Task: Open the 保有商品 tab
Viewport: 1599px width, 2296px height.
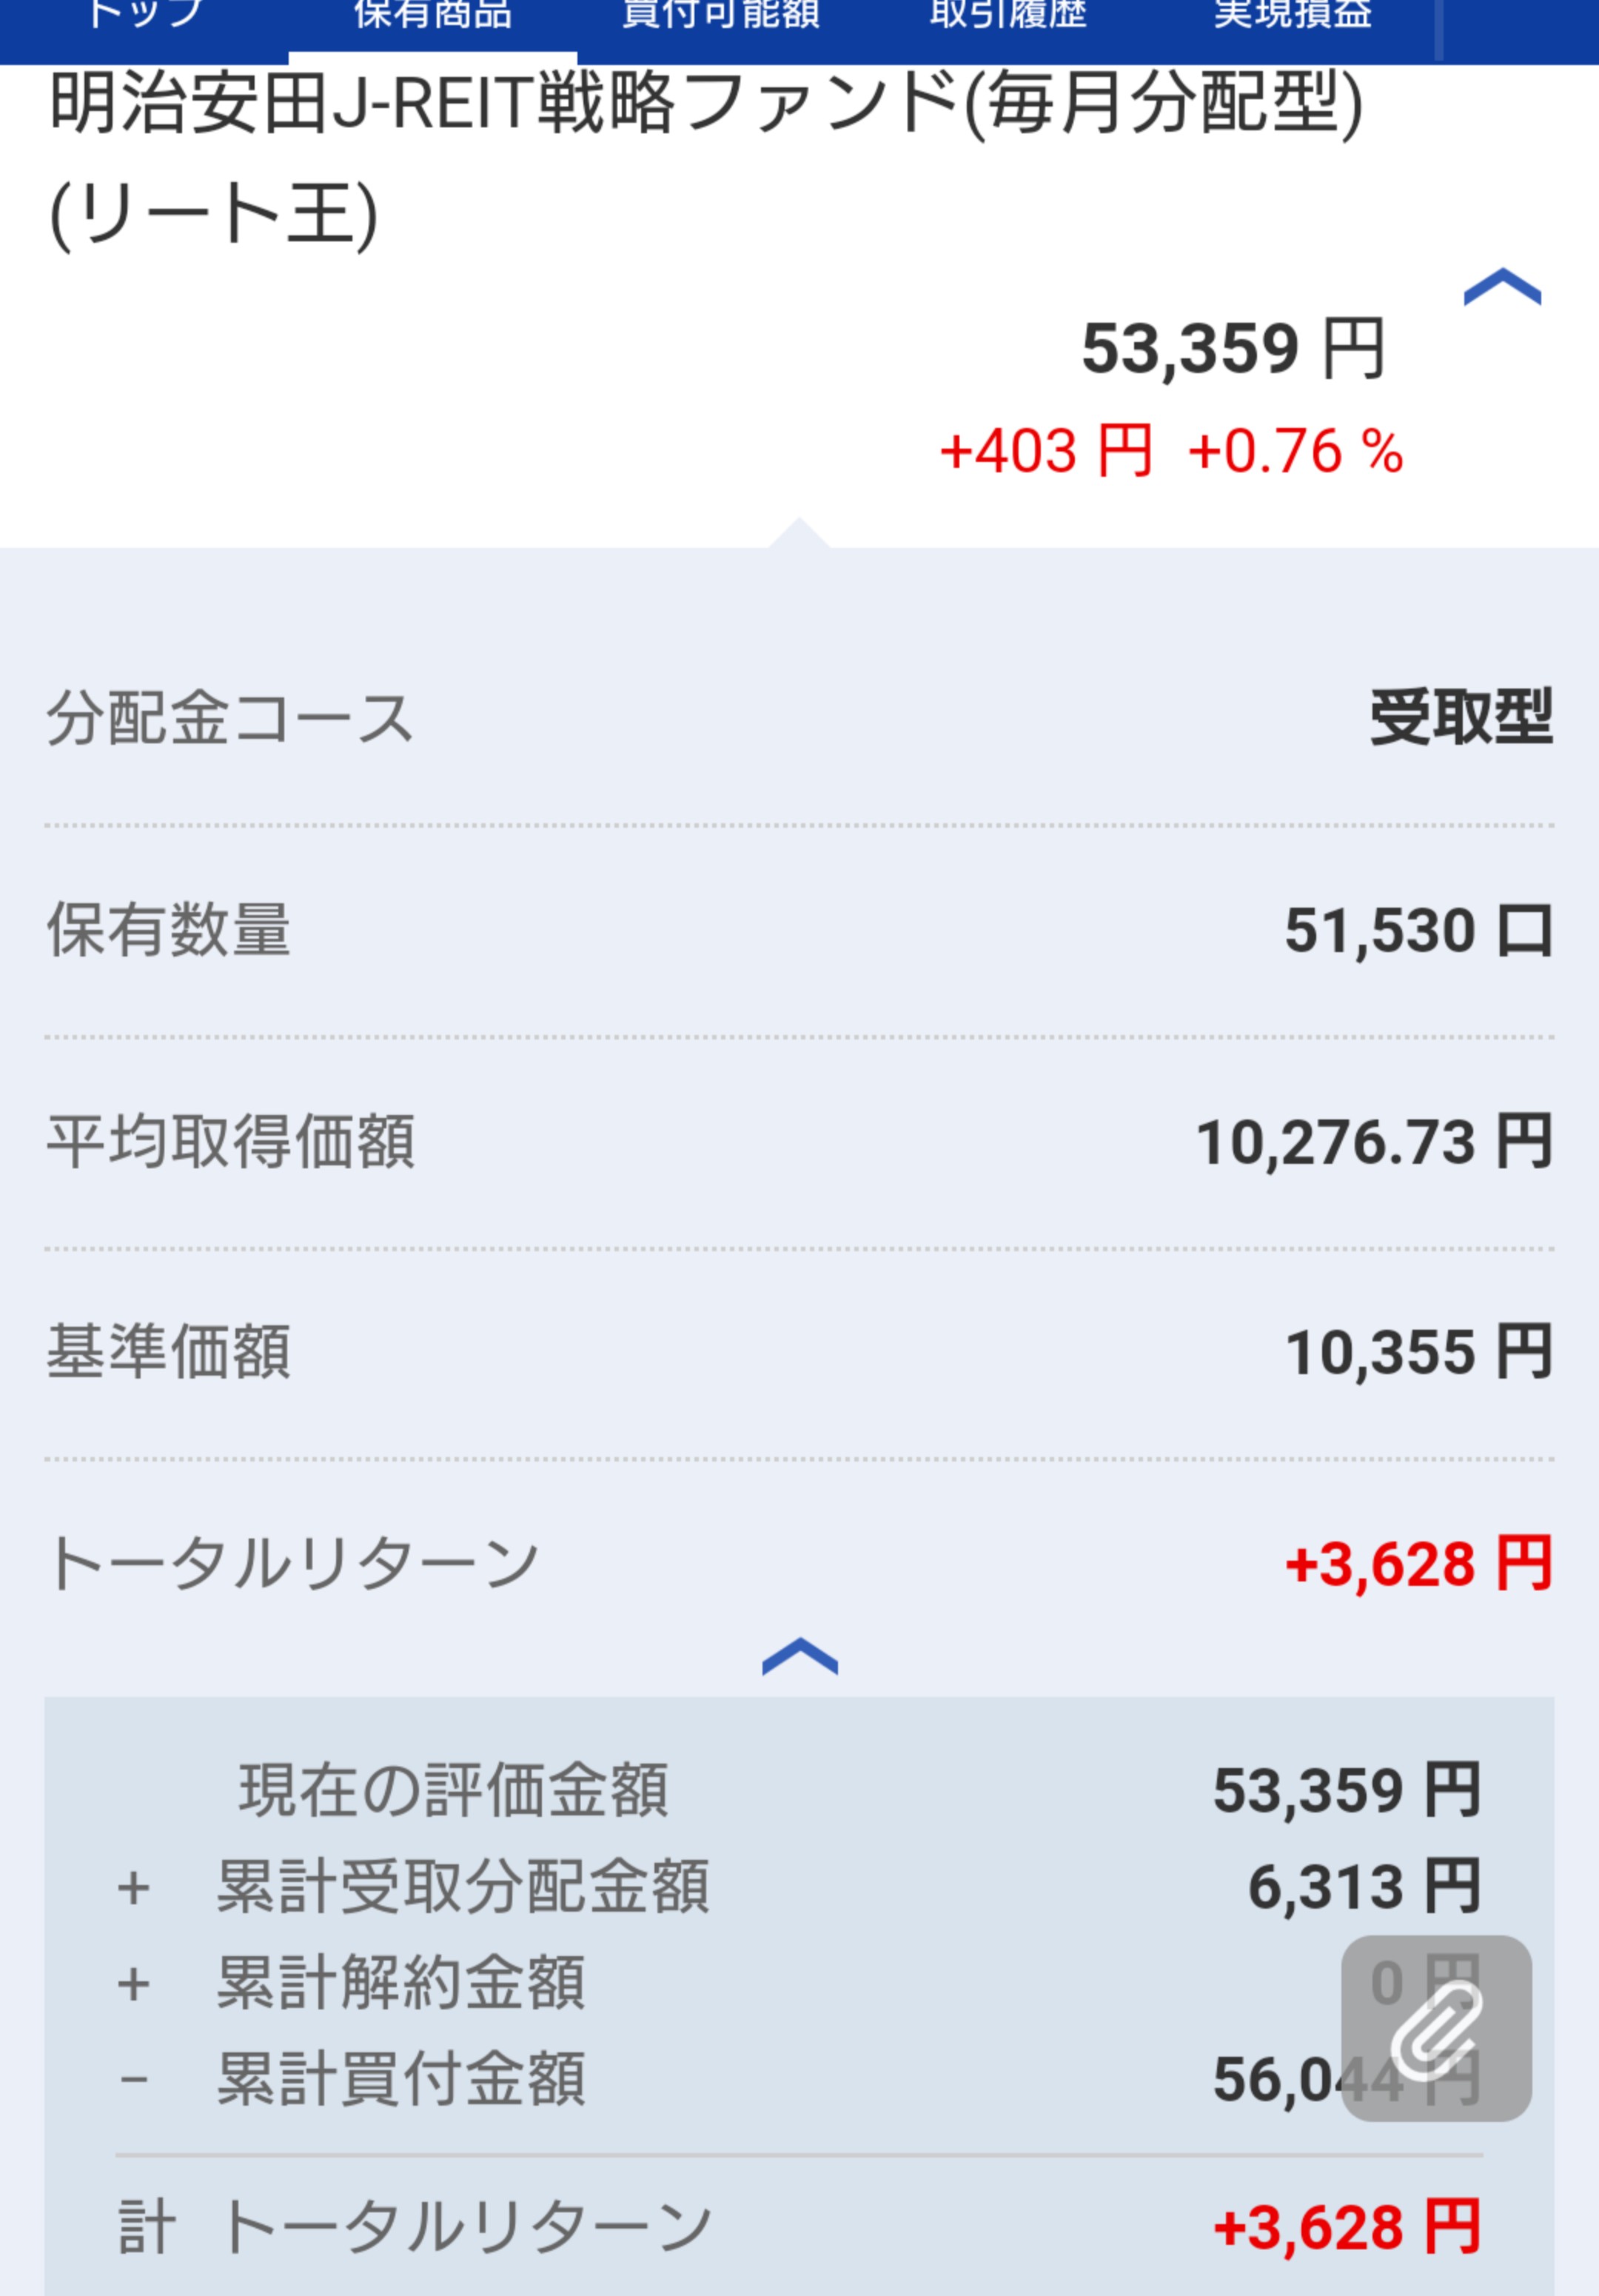Action: point(432,16)
